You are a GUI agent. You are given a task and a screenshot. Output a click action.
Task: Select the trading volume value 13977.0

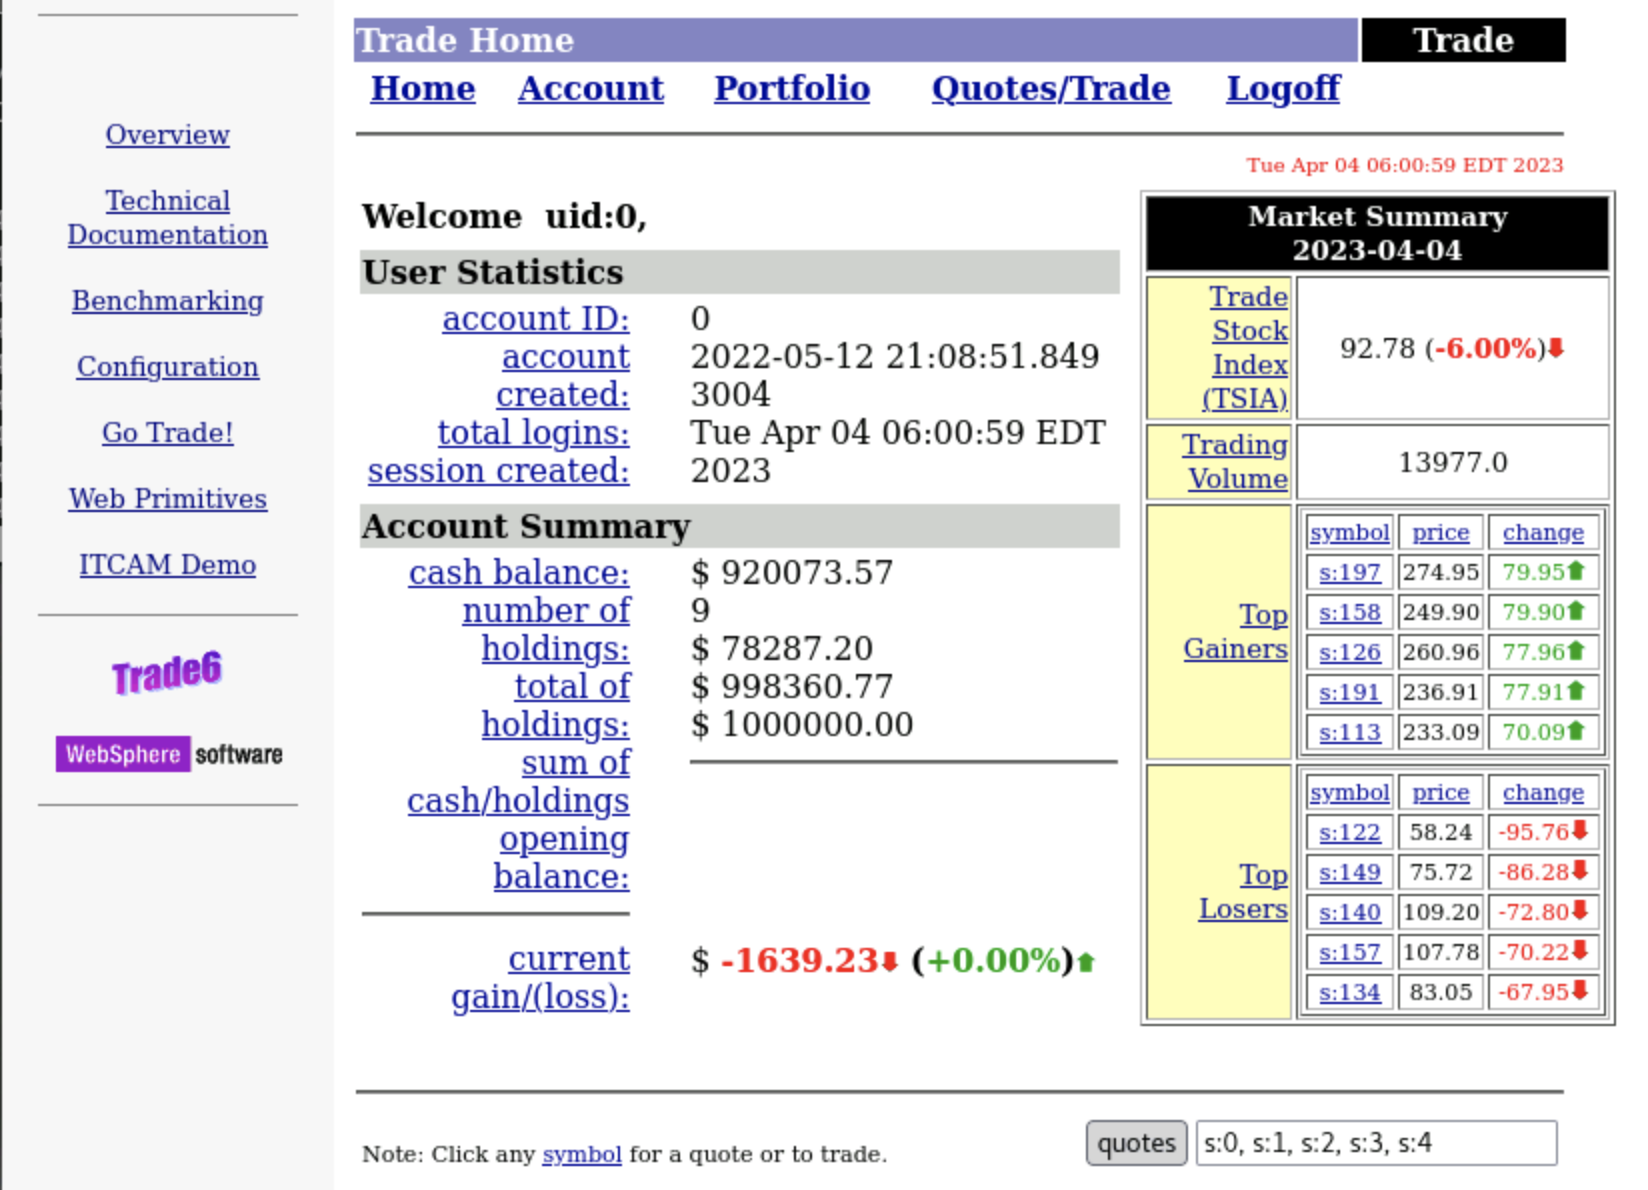coord(1453,462)
